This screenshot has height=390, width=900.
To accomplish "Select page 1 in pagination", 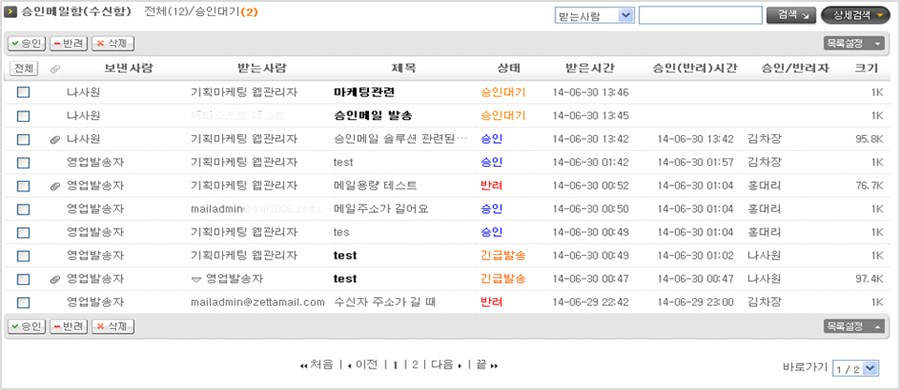I will point(395,365).
